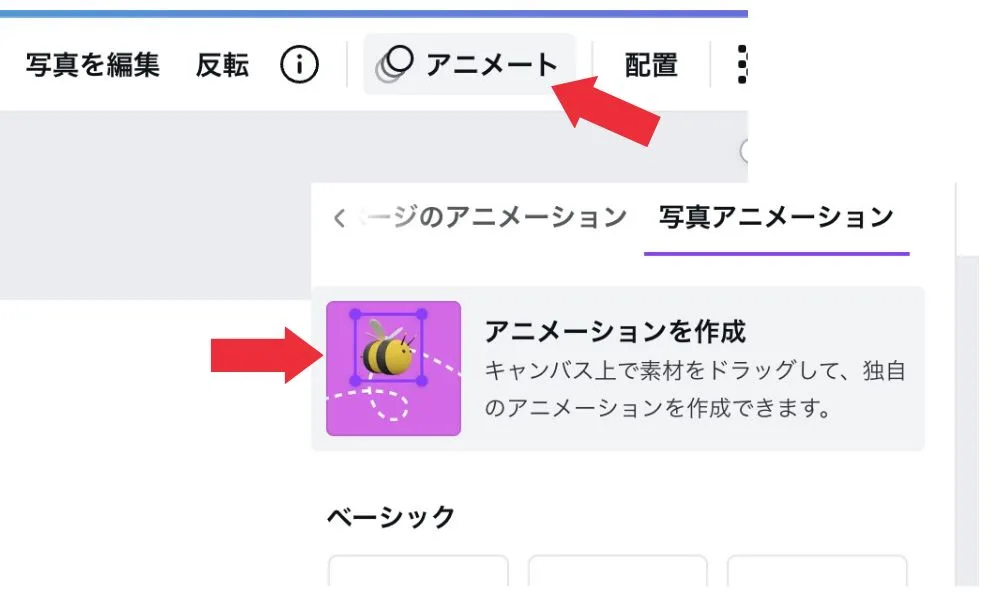Open 写真を編集 (edit photo)

tap(92, 64)
